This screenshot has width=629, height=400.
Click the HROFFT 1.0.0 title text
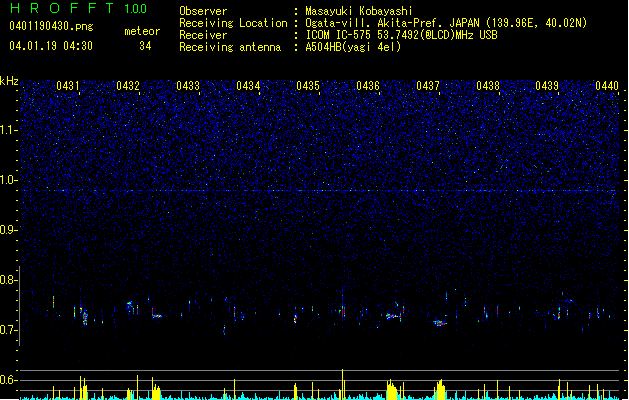pos(78,8)
